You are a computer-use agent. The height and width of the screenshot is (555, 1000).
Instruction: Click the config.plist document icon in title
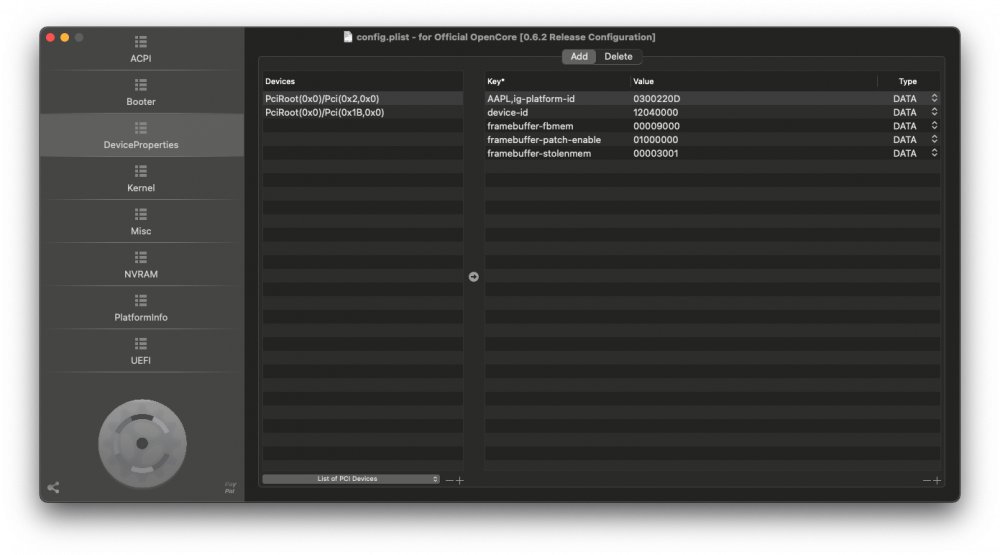pyautogui.click(x=348, y=37)
